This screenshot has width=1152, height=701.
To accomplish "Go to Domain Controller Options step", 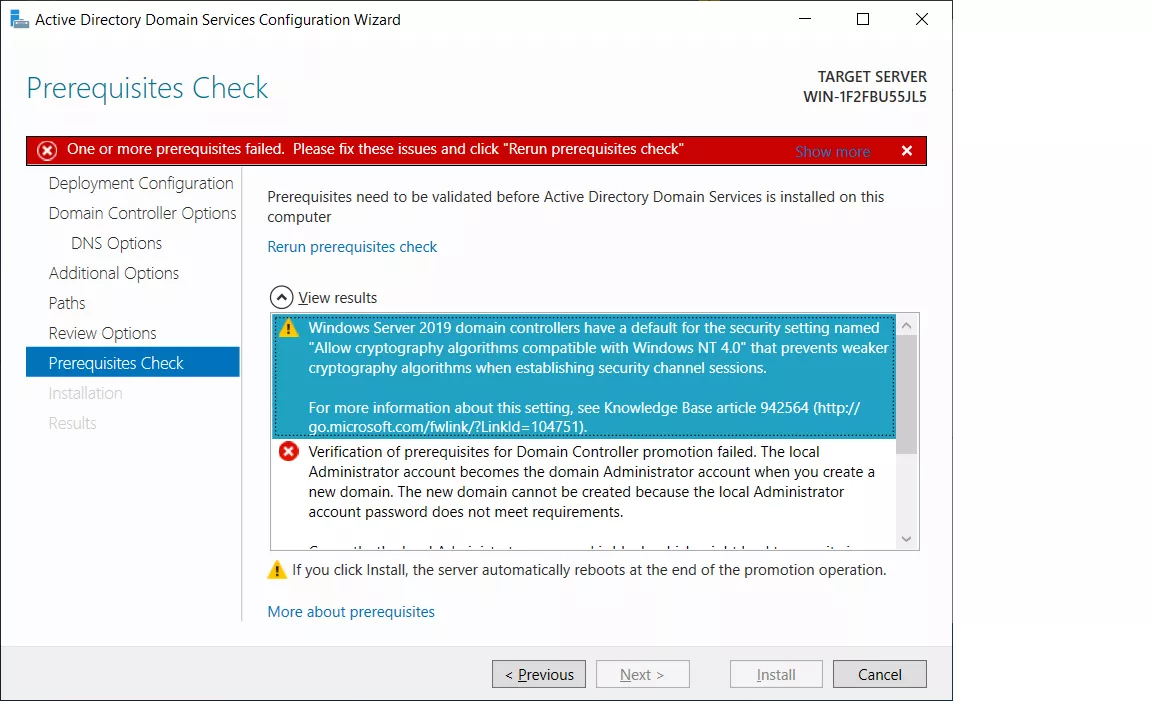I will [143, 213].
